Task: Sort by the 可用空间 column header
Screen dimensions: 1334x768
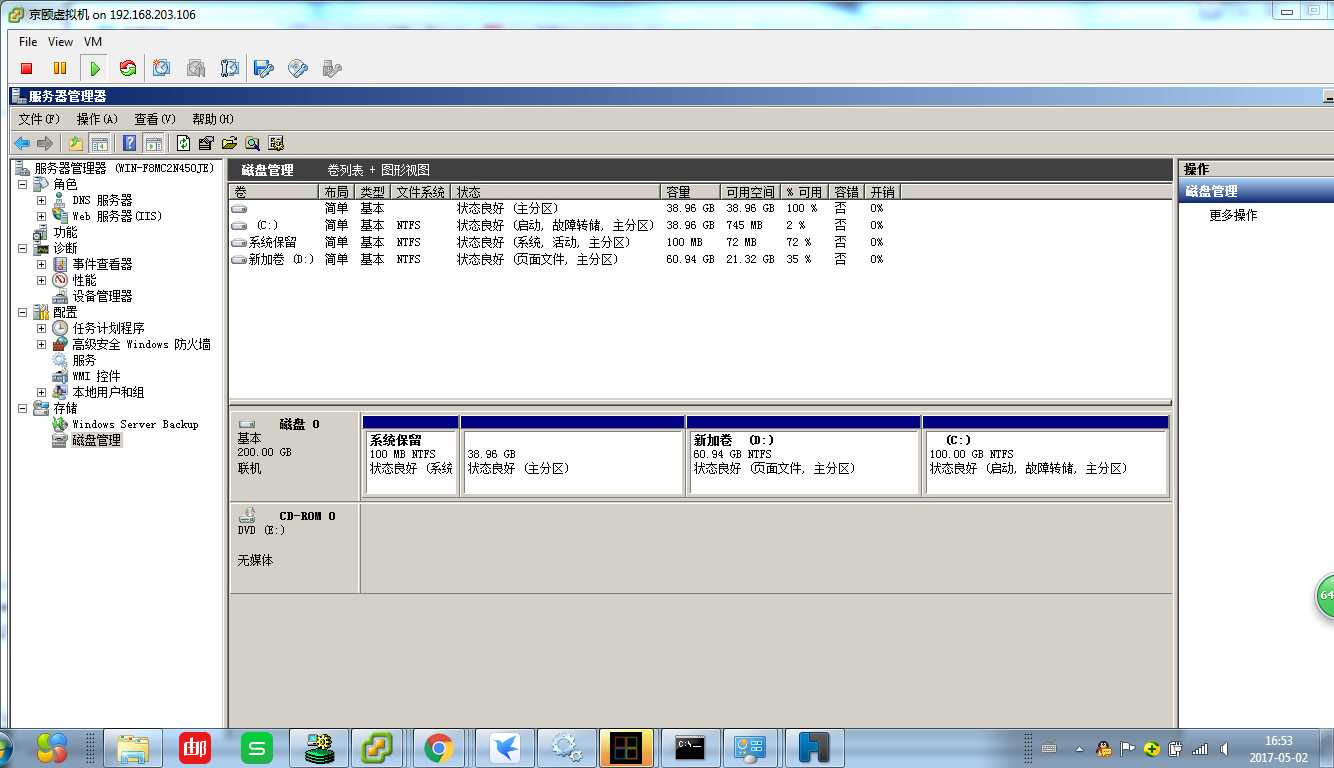Action: pyautogui.click(x=750, y=191)
